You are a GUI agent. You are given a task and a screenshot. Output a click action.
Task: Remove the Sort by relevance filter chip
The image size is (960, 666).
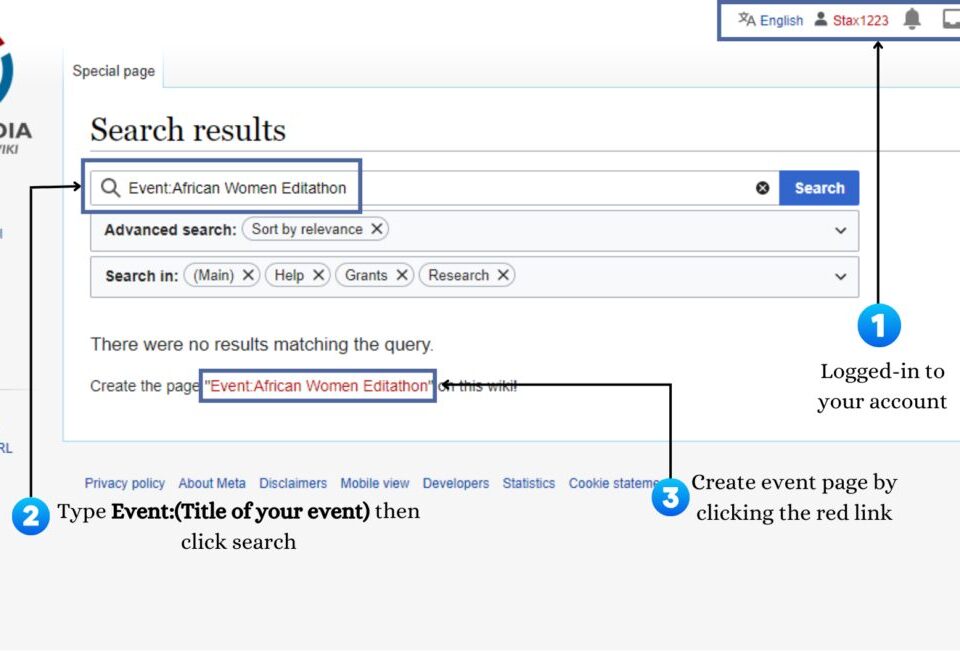(376, 229)
